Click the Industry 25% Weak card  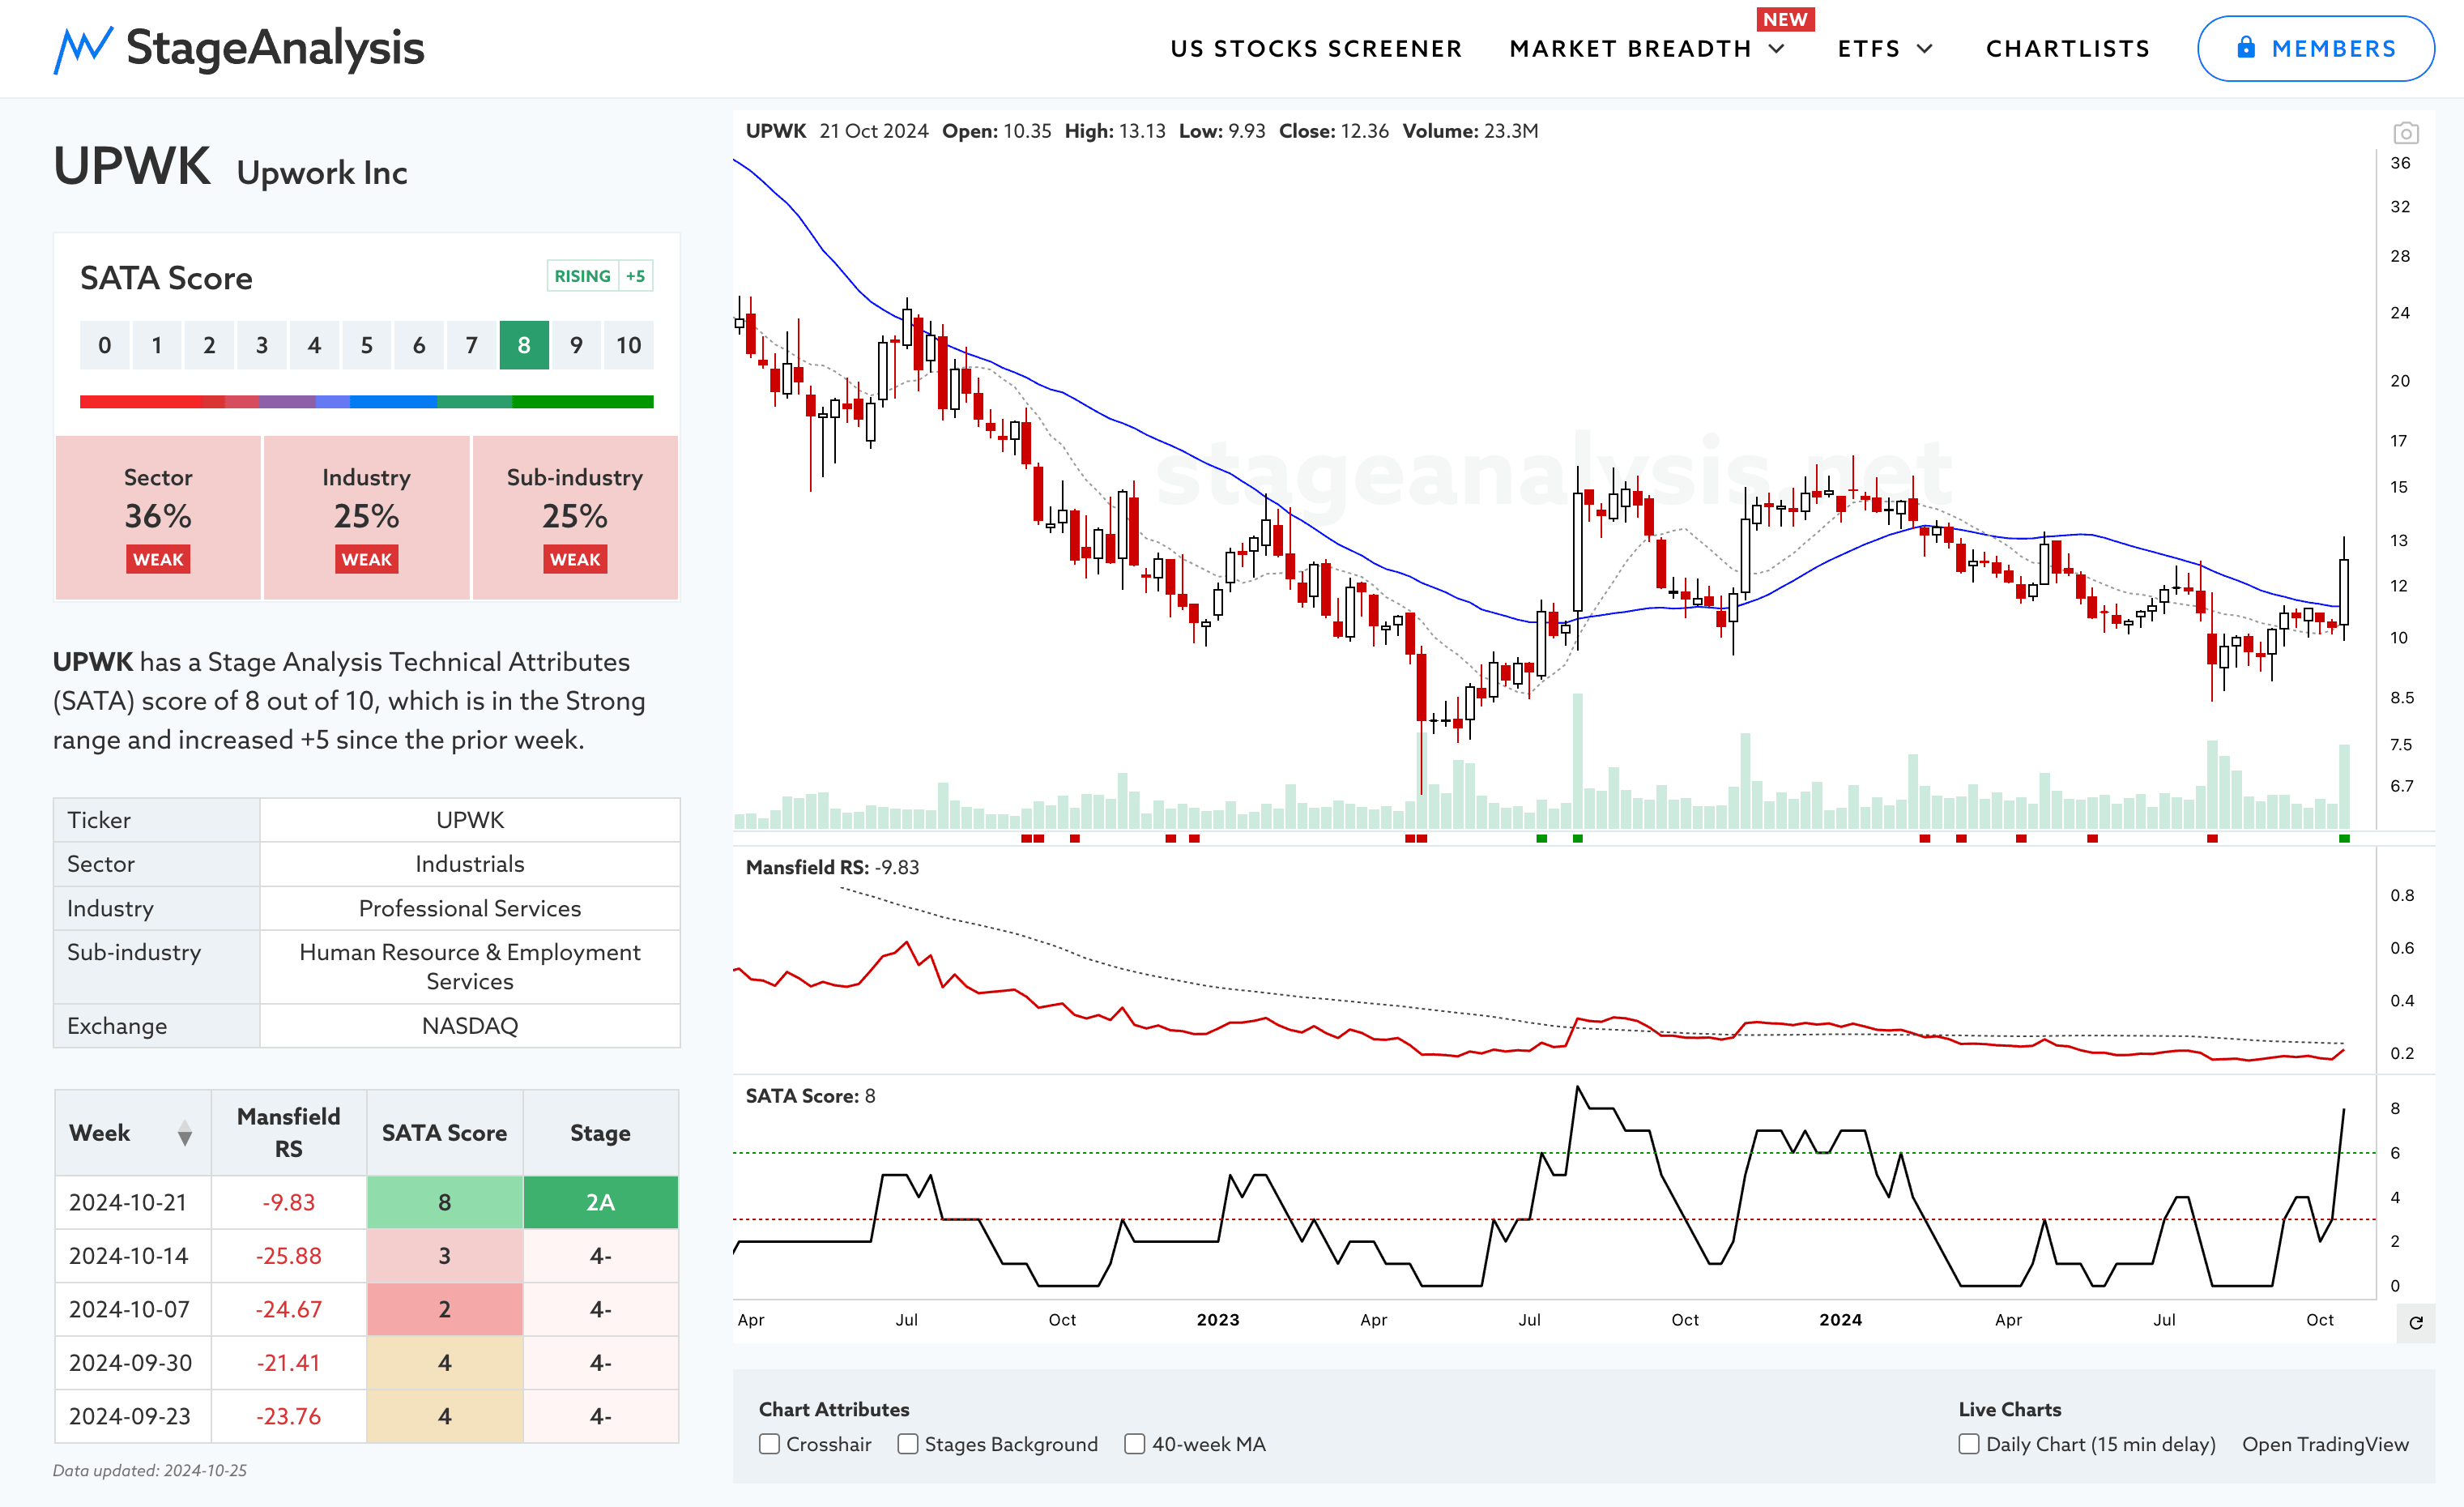[x=366, y=517]
